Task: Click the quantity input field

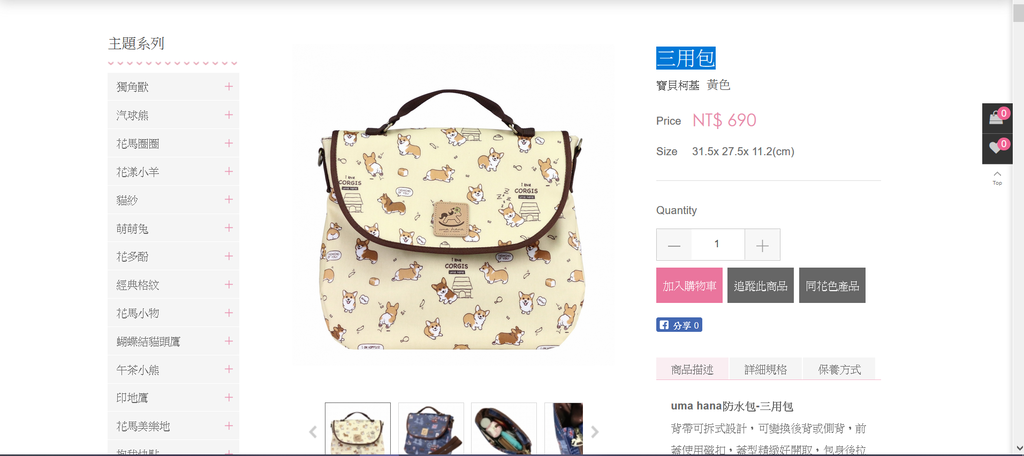Action: pos(718,245)
